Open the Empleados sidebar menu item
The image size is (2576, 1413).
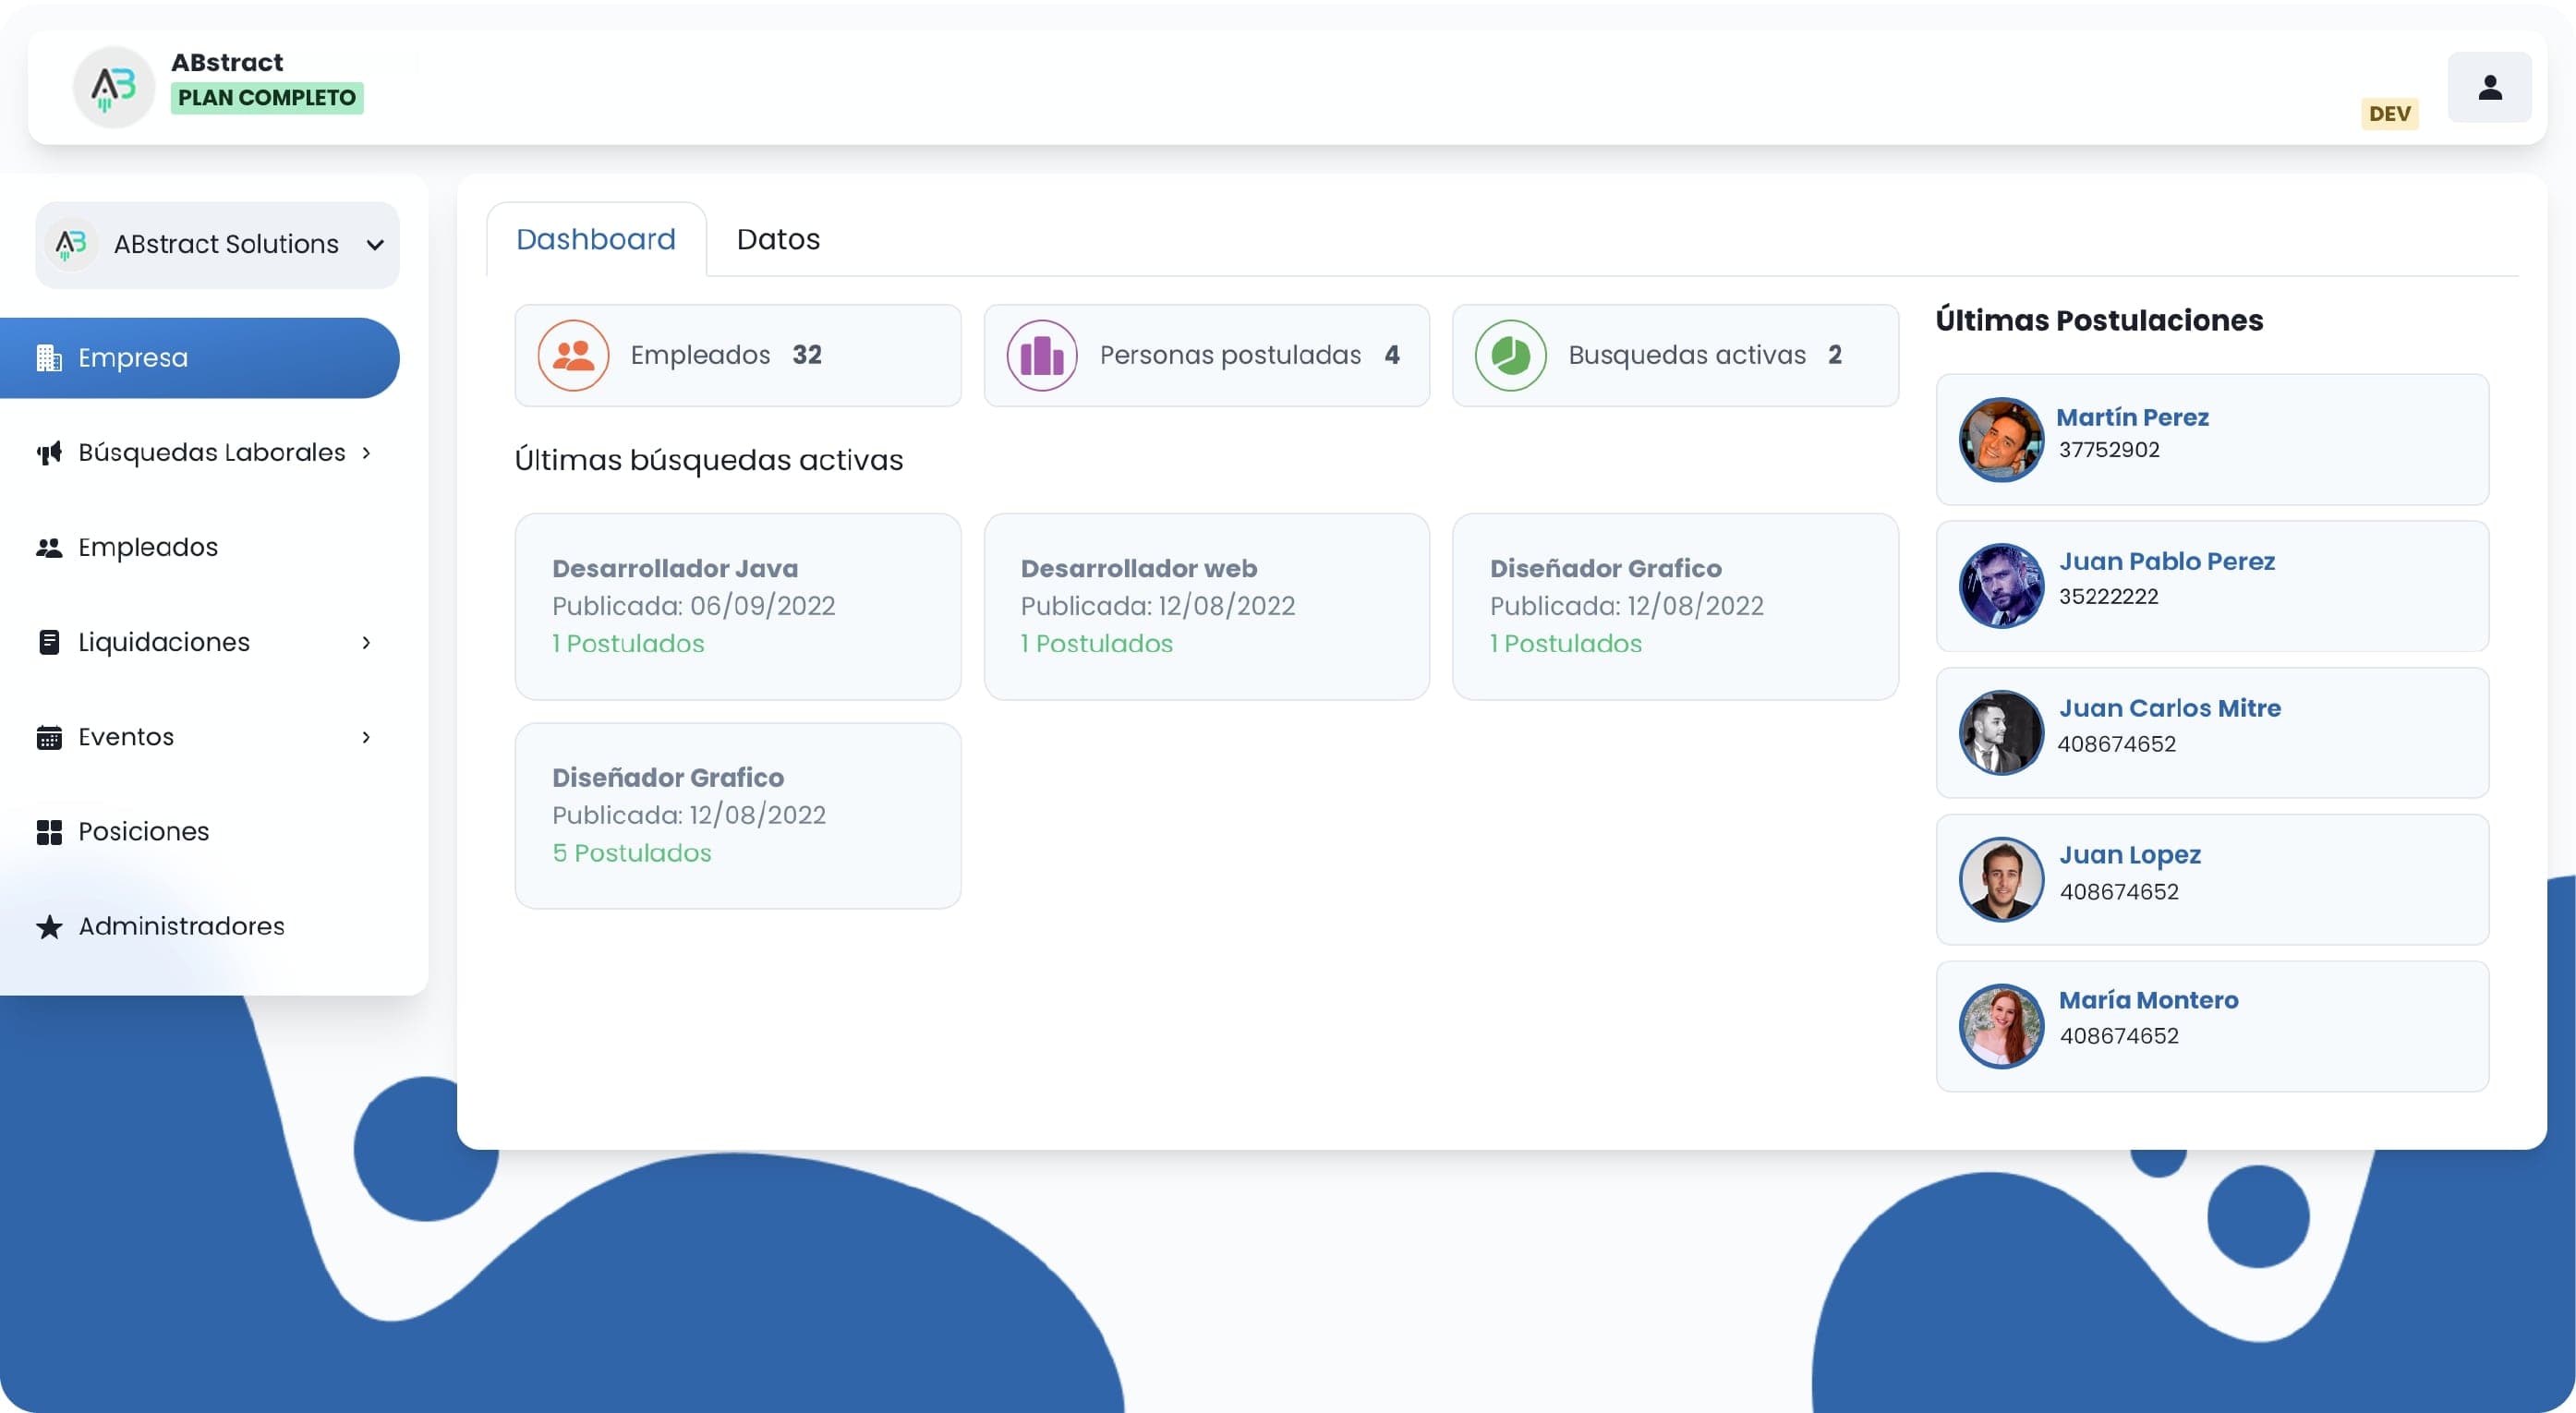coord(147,547)
